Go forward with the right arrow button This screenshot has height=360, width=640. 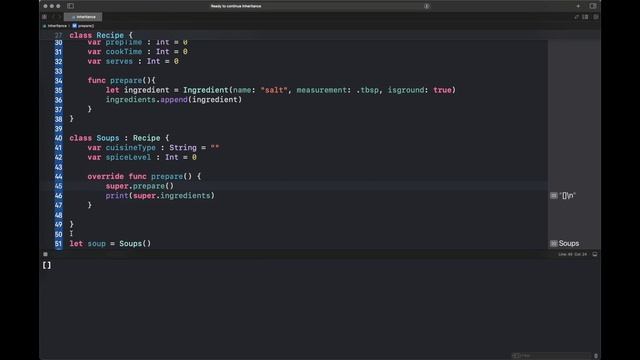pos(59,17)
